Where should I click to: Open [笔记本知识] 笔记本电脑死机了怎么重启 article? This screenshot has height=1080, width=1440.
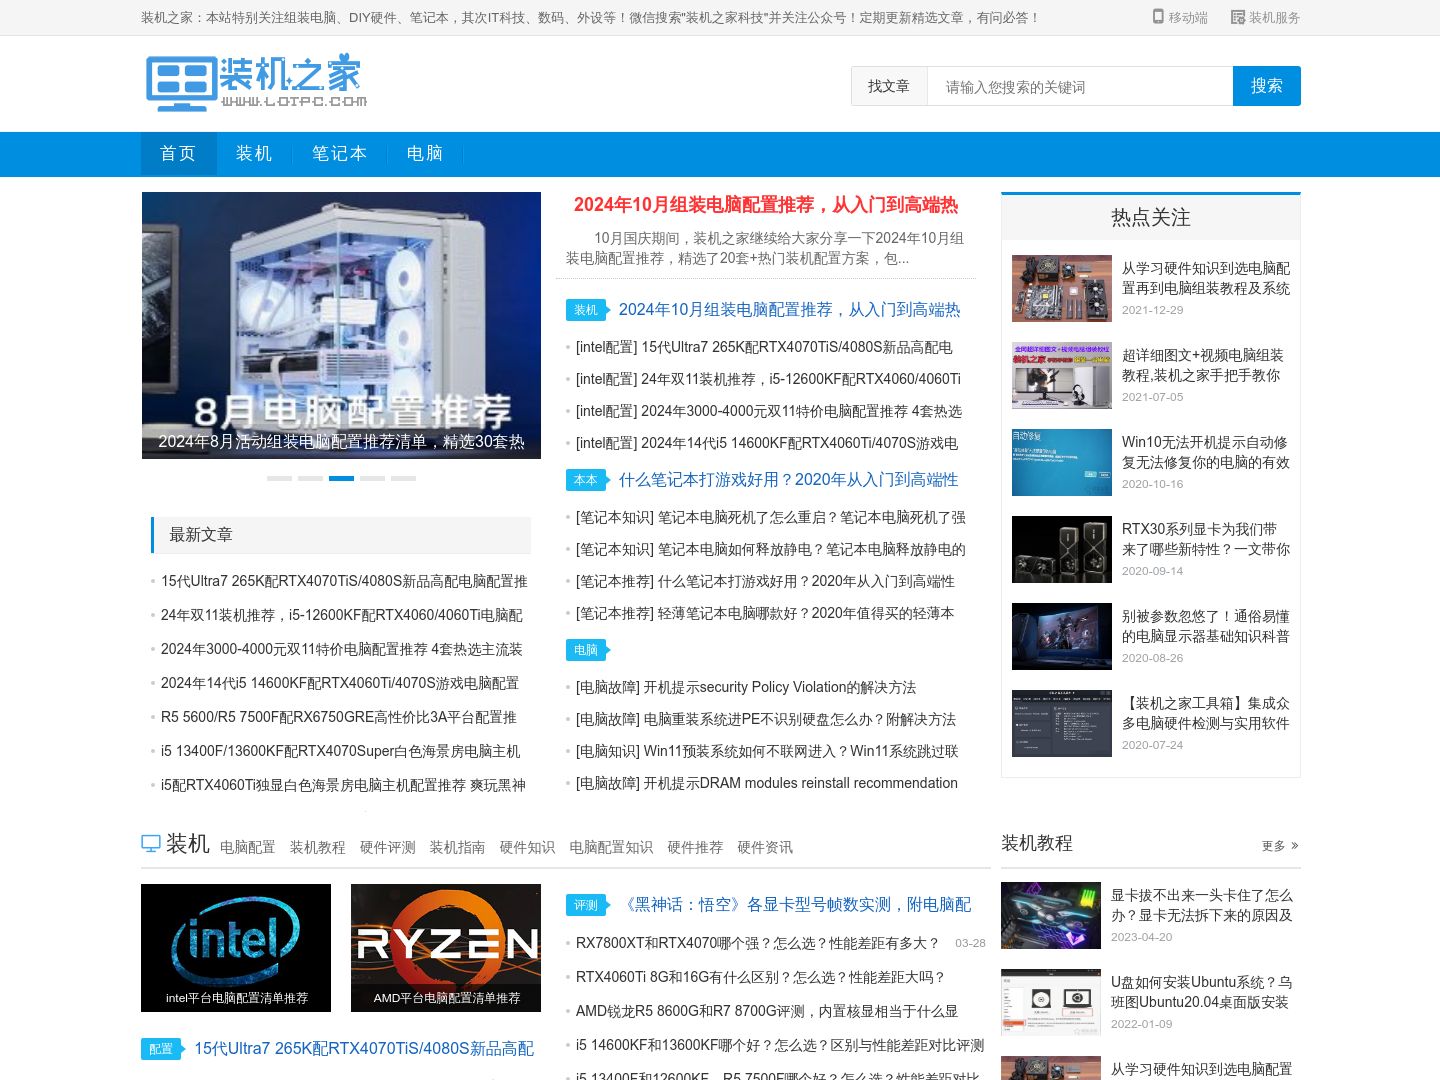pos(771,518)
